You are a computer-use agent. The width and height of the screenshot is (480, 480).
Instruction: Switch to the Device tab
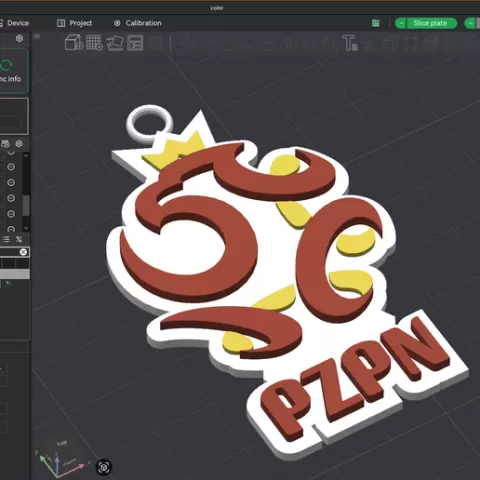pos(14,23)
